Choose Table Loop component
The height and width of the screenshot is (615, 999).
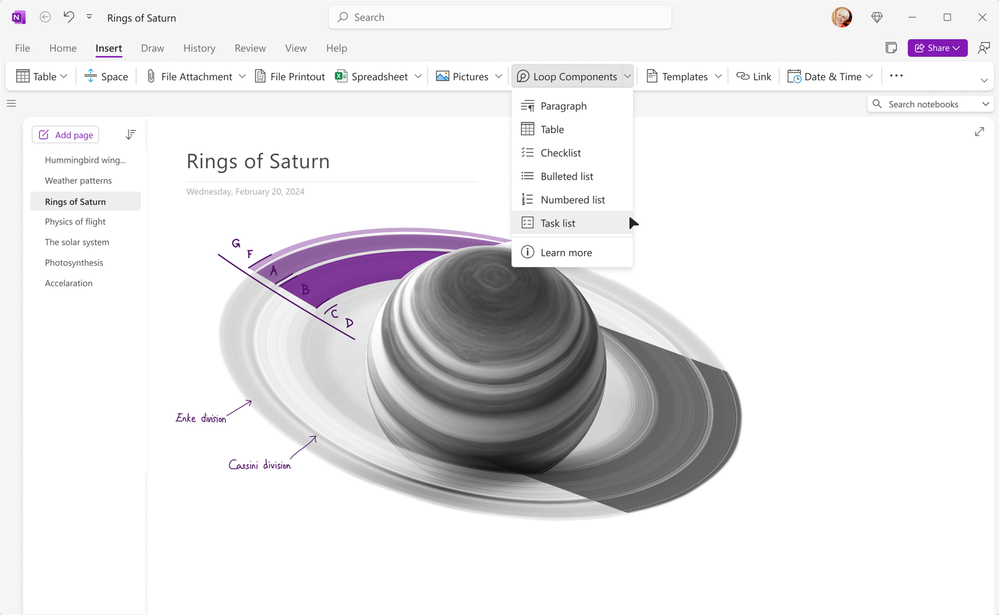tap(572, 129)
